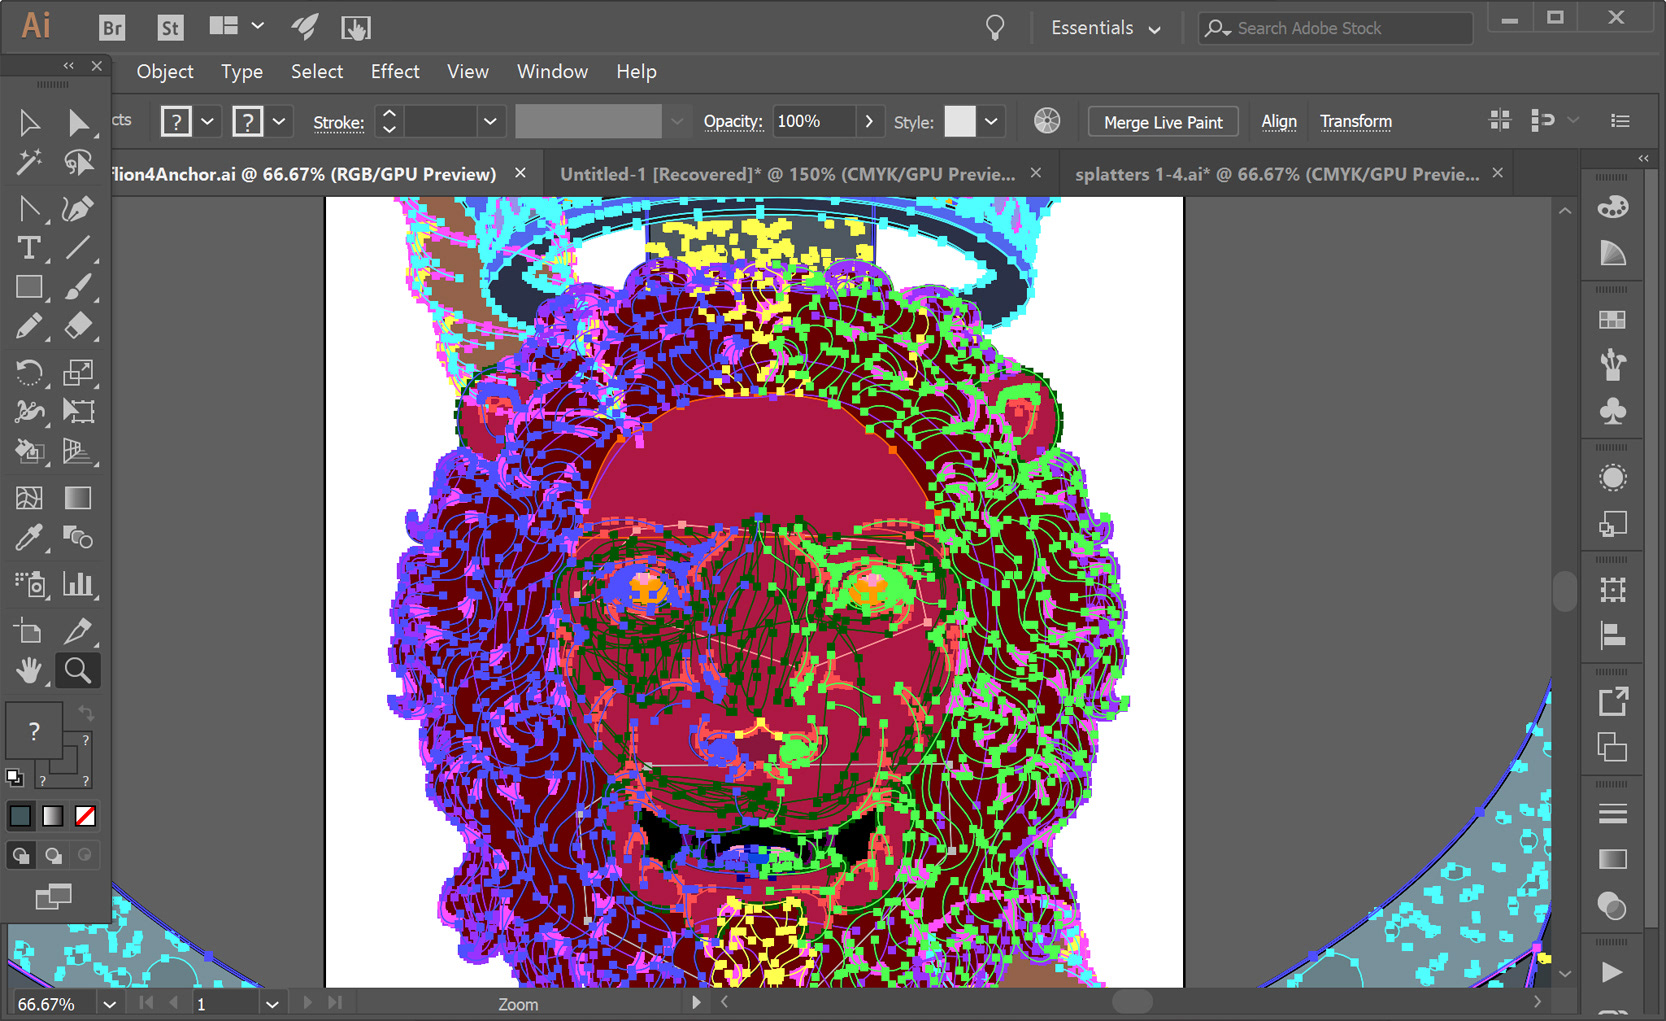Set fill mode to None
This screenshot has height=1021, width=1666.
click(86, 816)
